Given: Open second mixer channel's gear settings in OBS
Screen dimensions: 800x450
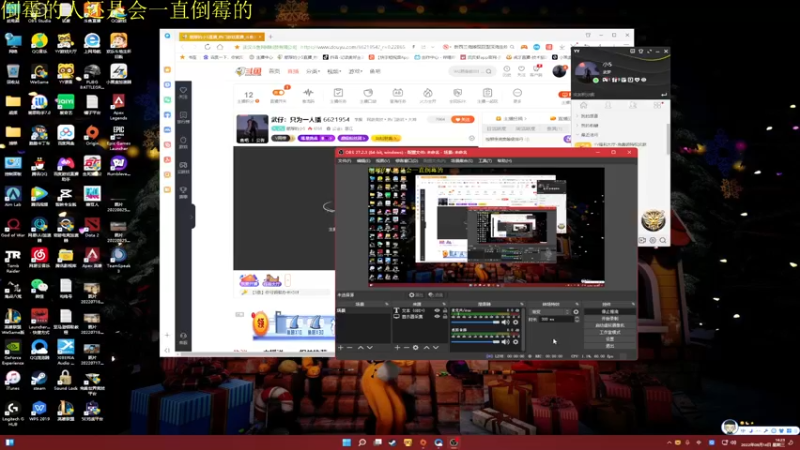Looking at the screenshot, I should pos(515,342).
